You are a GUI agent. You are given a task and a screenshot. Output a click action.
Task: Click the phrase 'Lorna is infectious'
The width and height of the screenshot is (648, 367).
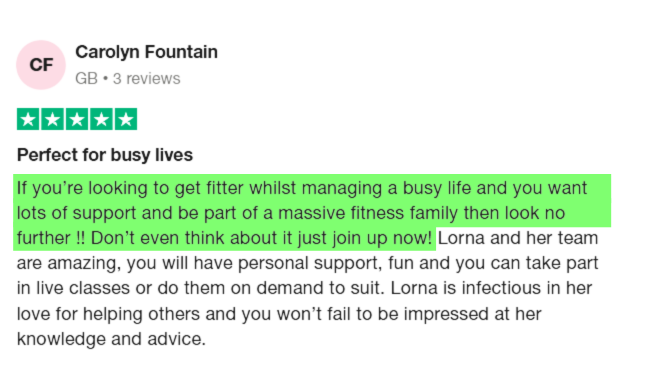click(466, 288)
